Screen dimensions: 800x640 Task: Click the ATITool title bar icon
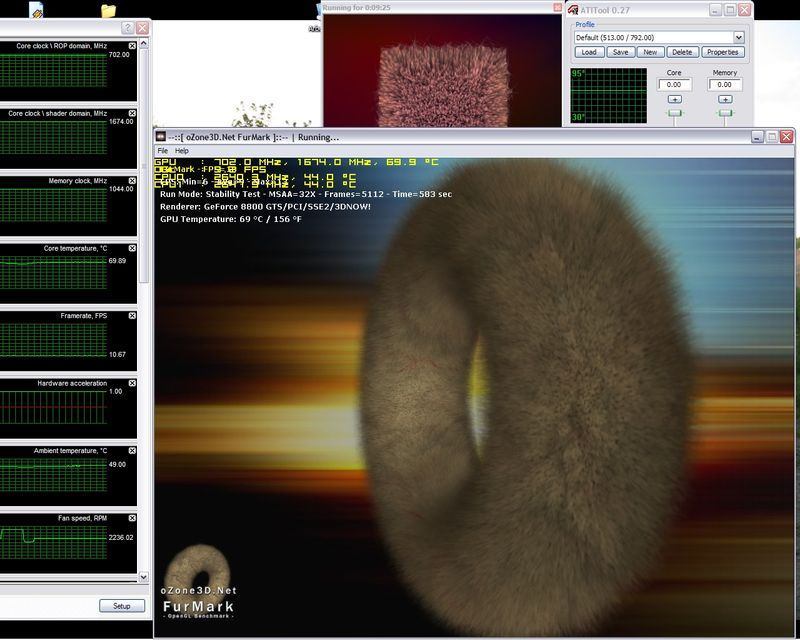pos(573,10)
